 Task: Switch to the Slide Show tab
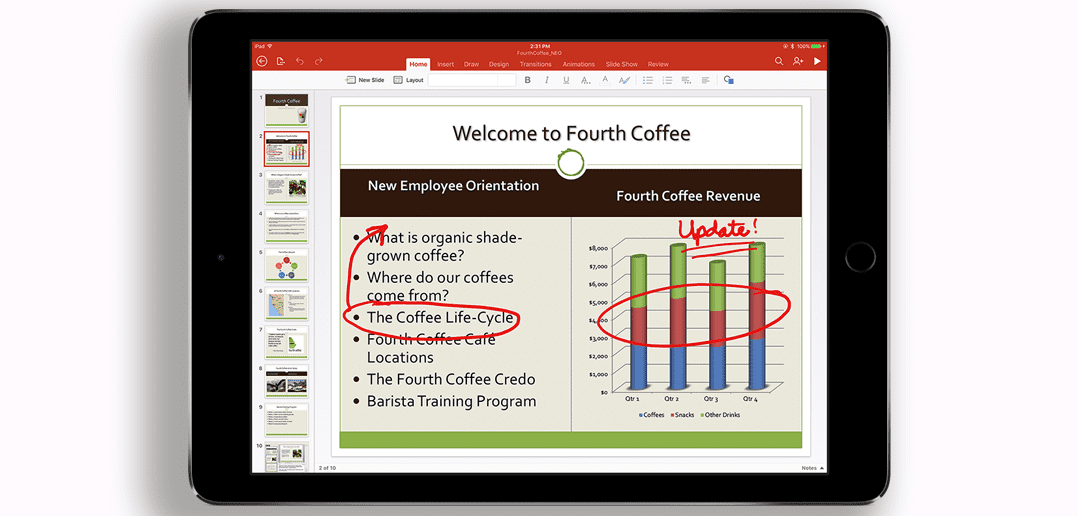pos(622,64)
